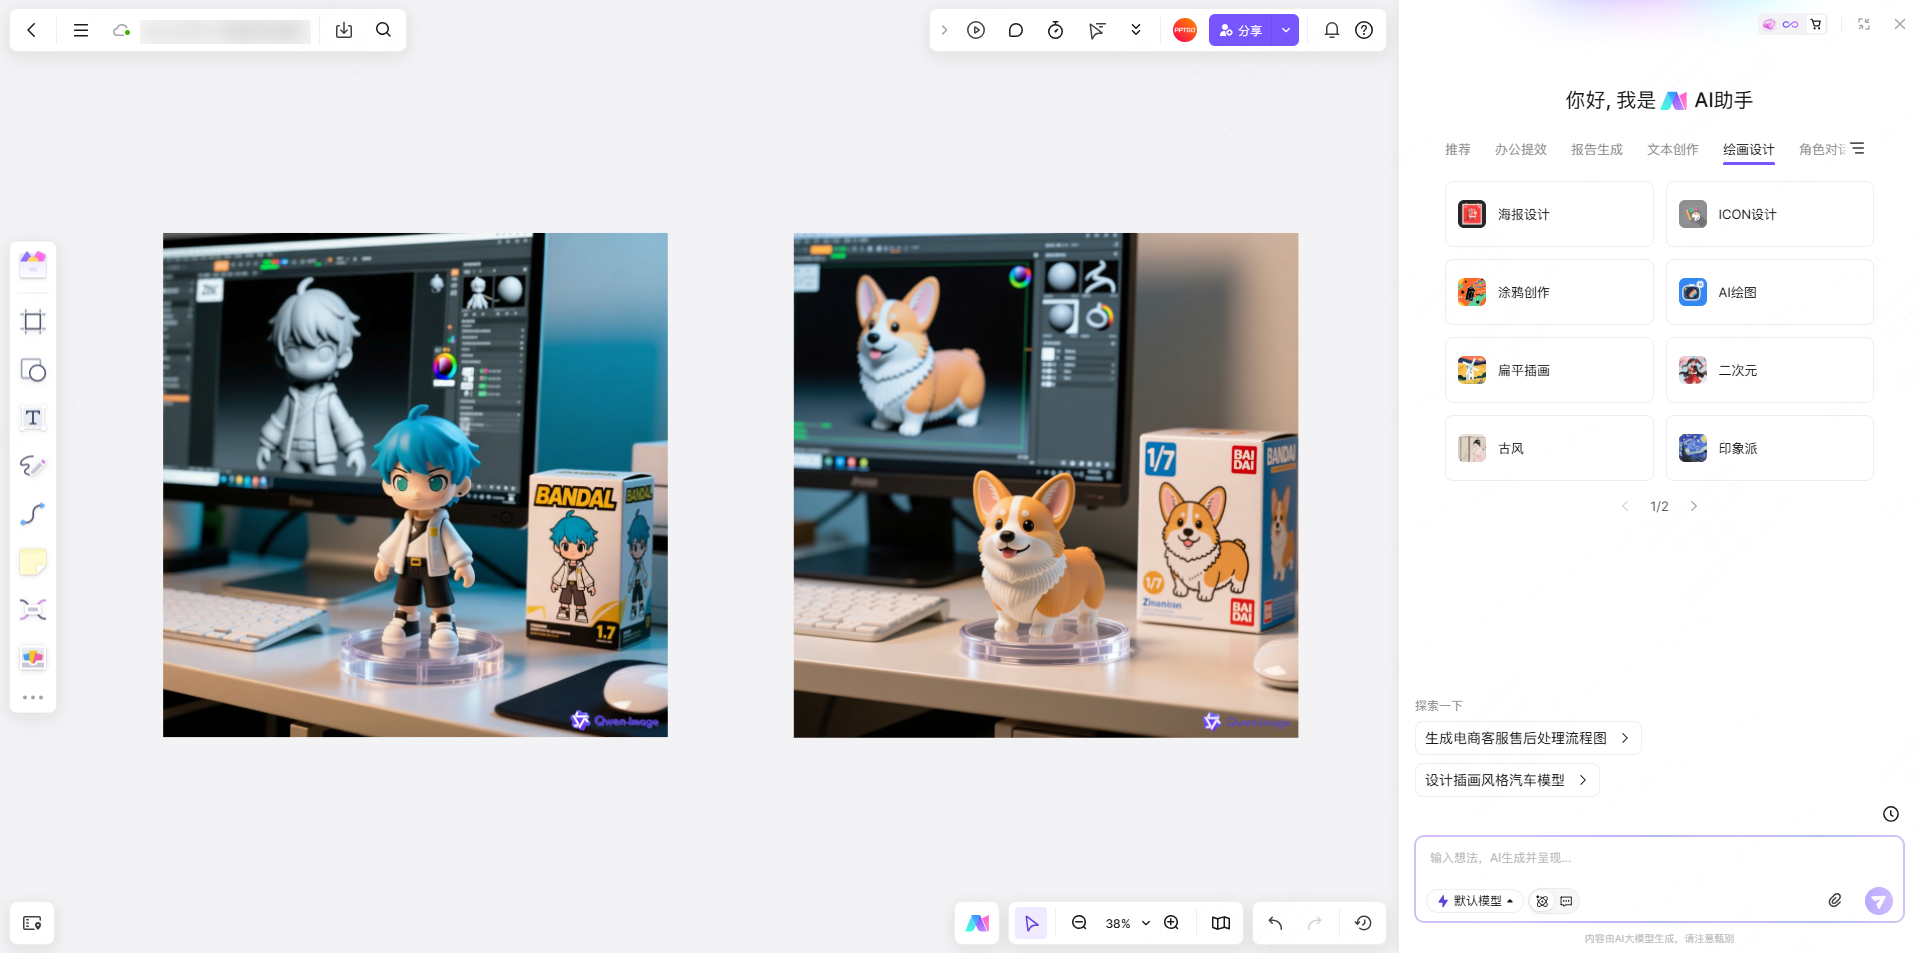
Task: Choose the 二次元 card
Action: tap(1770, 370)
